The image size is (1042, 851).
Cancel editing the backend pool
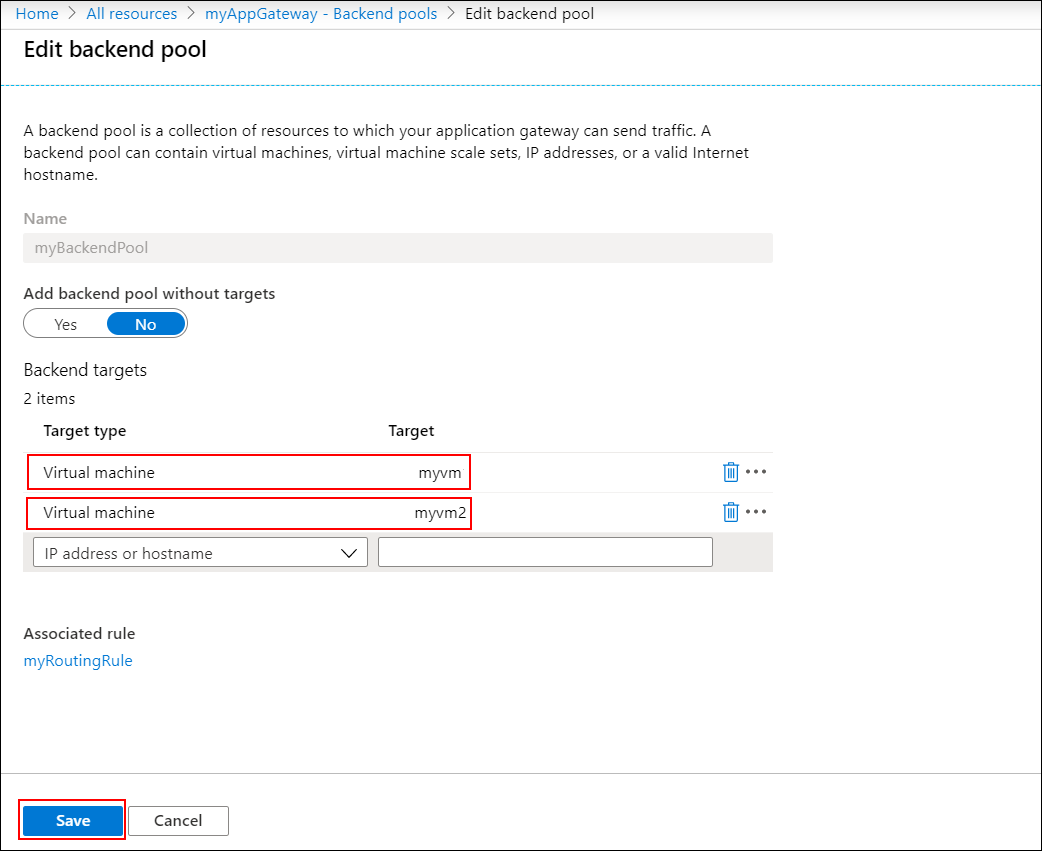point(178,820)
